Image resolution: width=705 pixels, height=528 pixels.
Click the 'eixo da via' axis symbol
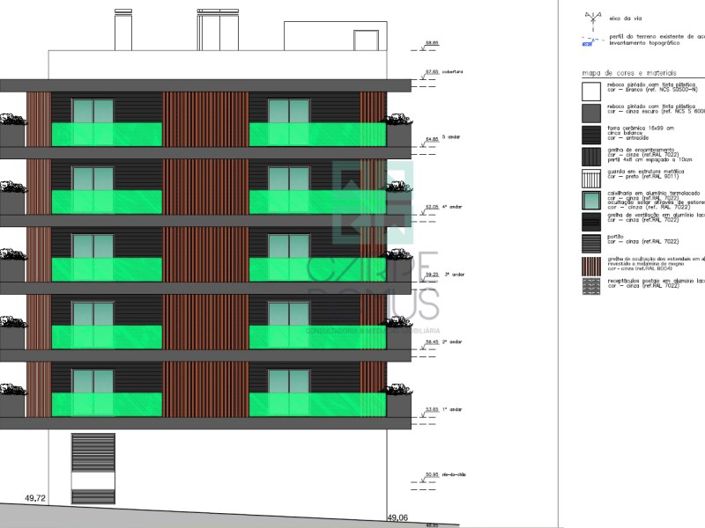pyautogui.click(x=593, y=20)
